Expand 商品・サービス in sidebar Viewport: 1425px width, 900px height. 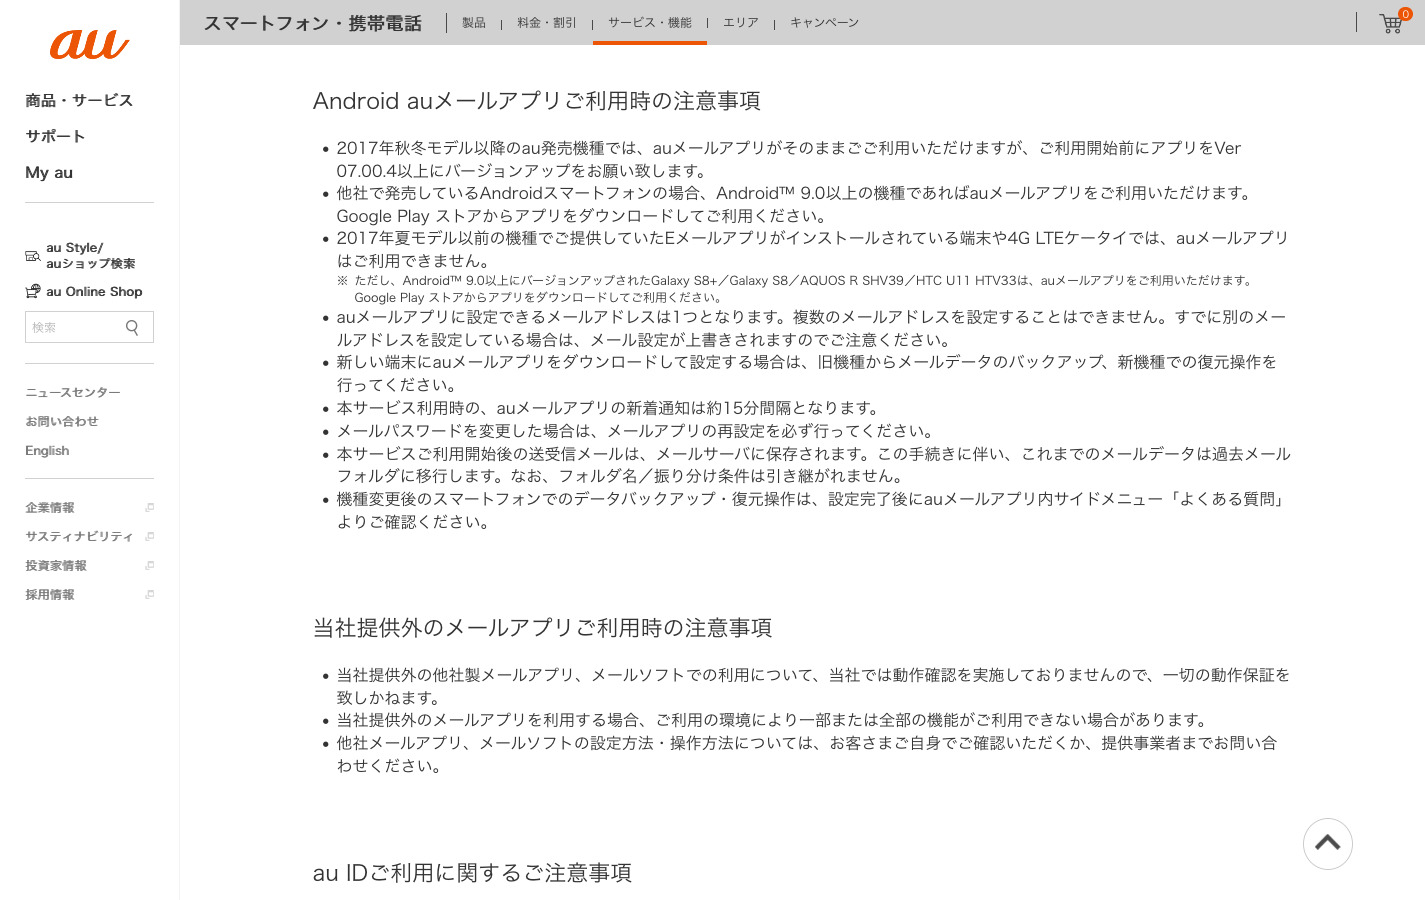point(79,100)
